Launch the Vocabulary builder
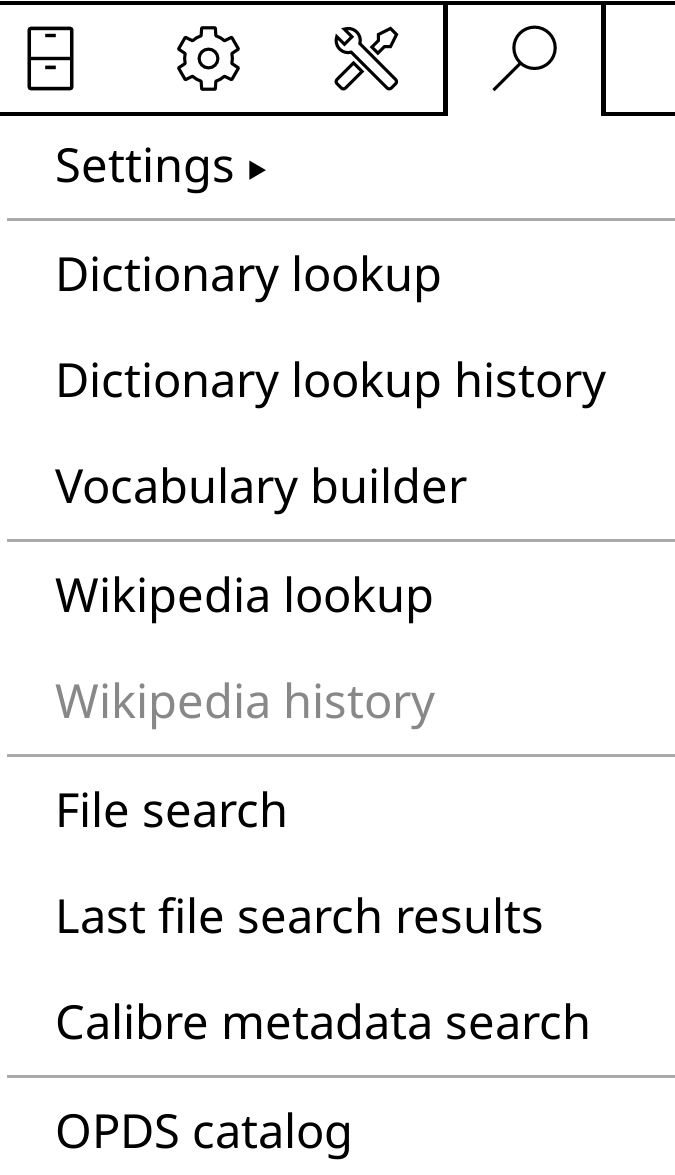675x1175 pixels. (x=261, y=487)
